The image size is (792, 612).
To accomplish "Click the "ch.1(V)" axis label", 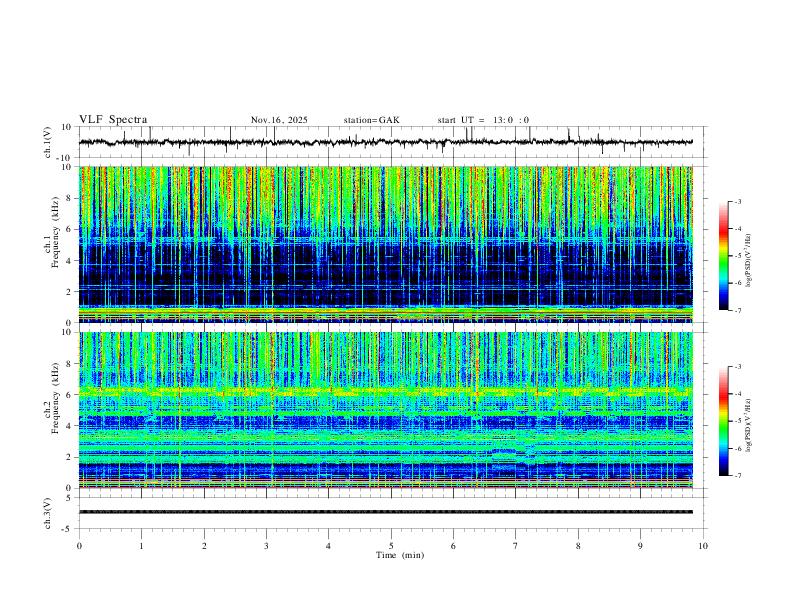I will pos(48,142).
